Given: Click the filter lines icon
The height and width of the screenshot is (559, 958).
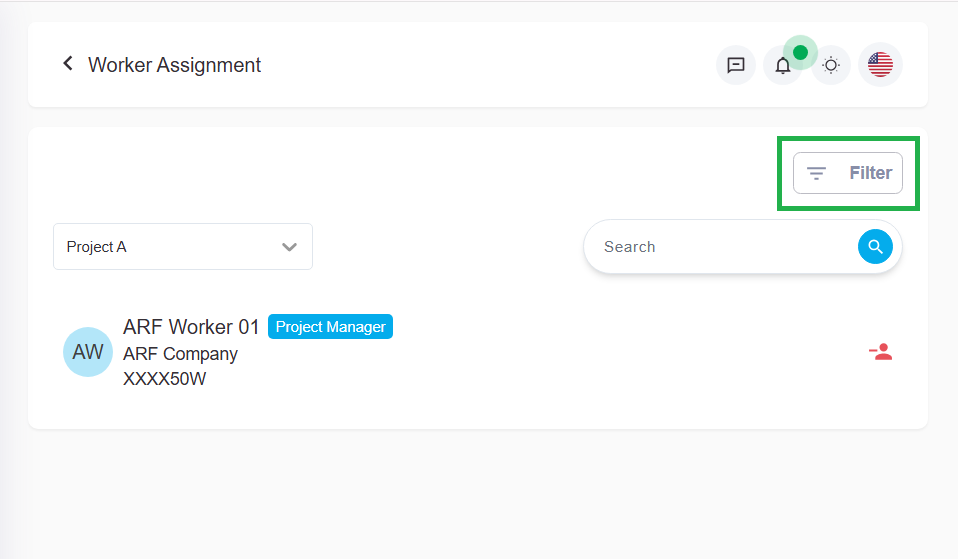Looking at the screenshot, I should point(816,173).
